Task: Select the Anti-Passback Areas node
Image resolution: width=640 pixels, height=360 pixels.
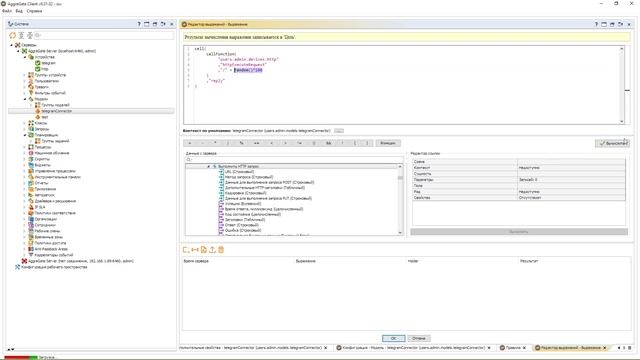Action: (x=51, y=249)
